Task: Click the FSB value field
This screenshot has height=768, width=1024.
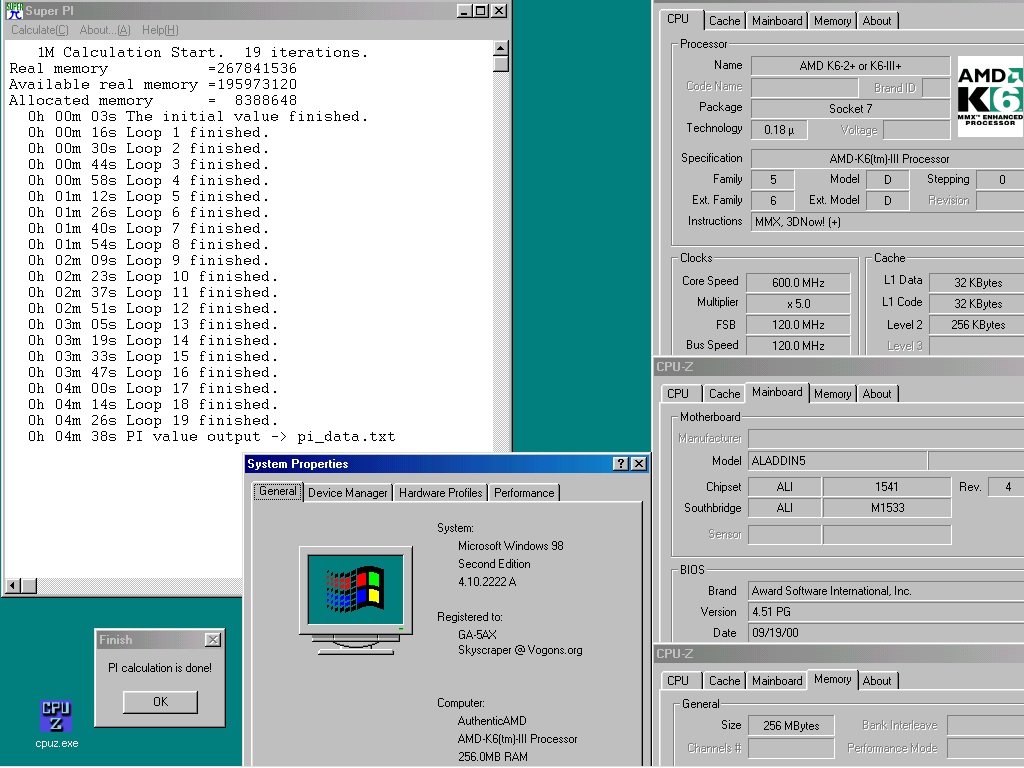Action: point(798,325)
